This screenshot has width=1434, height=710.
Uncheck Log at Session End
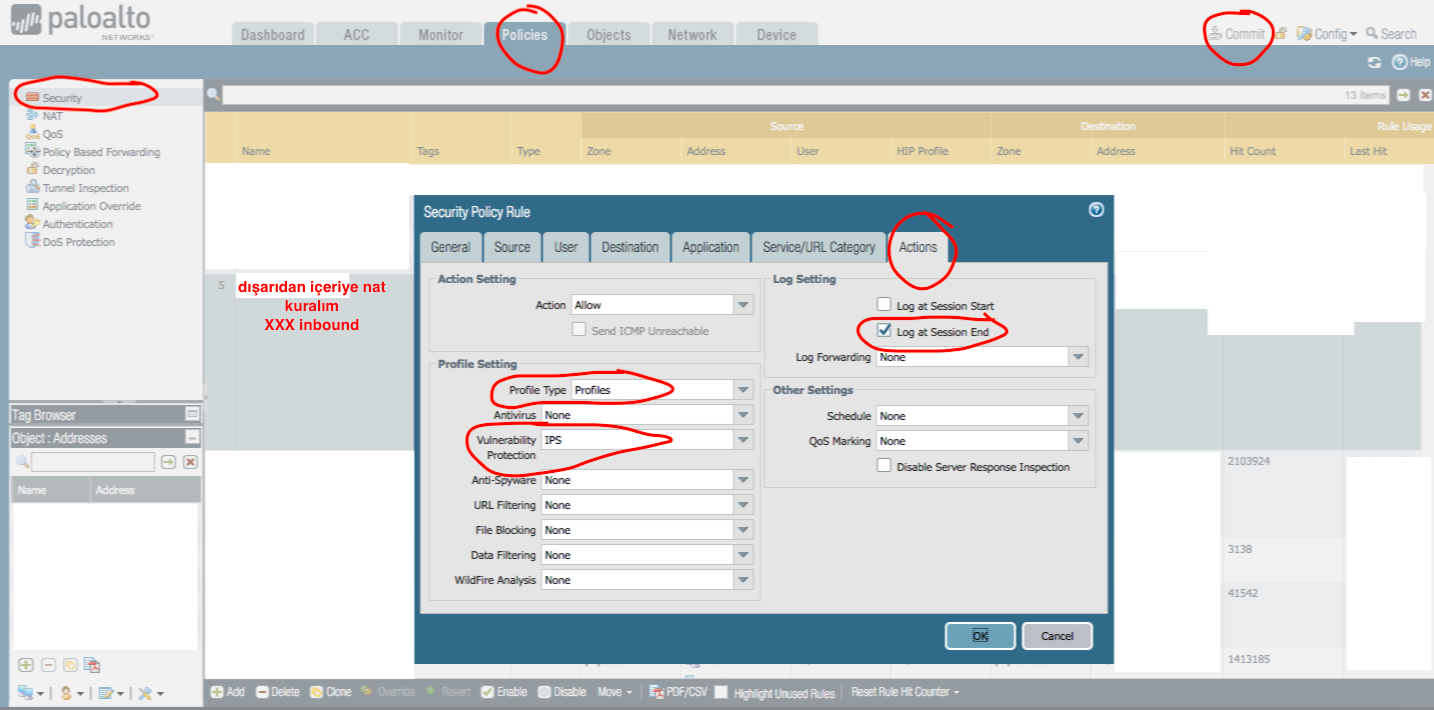pos(884,330)
